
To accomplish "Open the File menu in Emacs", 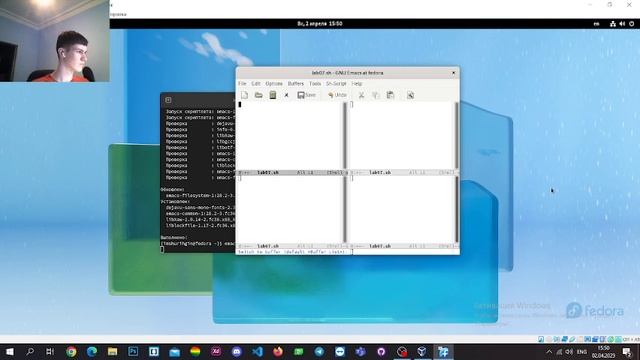I will pyautogui.click(x=242, y=83).
